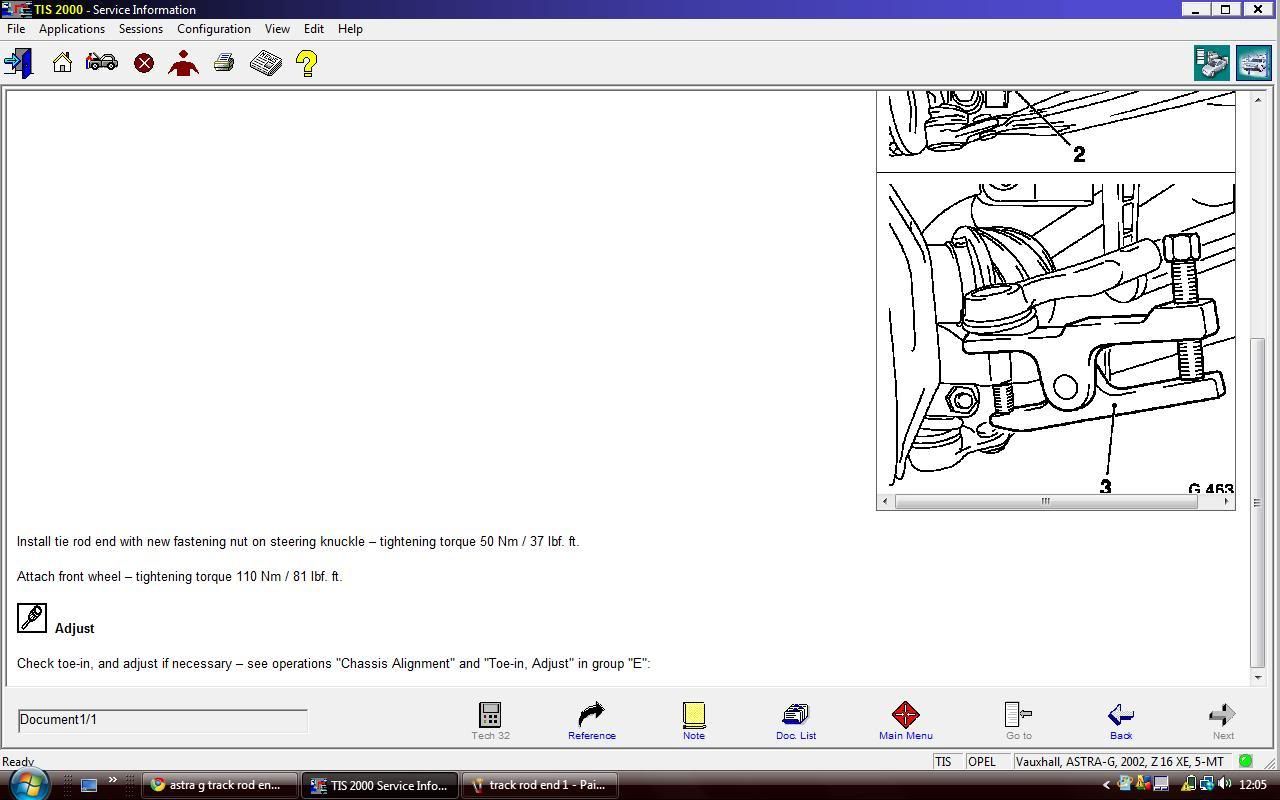Open the Configuration menu

pos(214,29)
